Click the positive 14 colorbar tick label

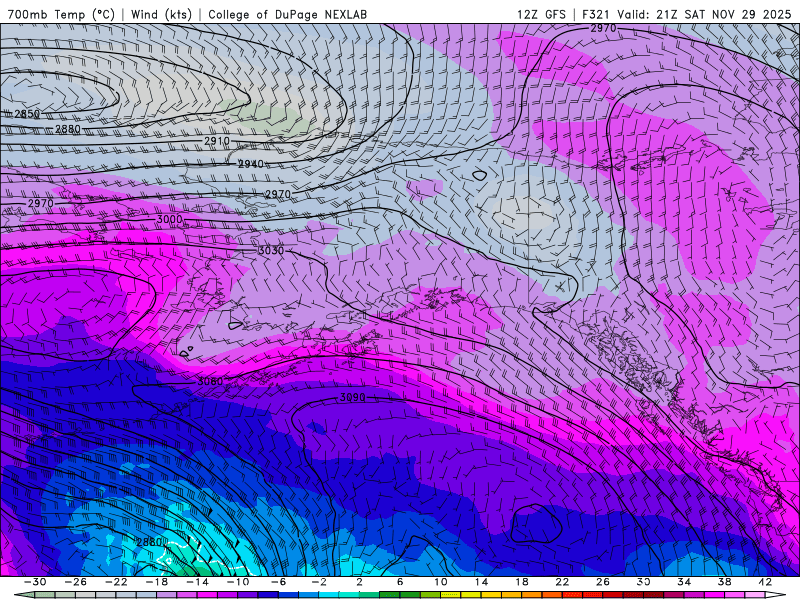coord(481,582)
